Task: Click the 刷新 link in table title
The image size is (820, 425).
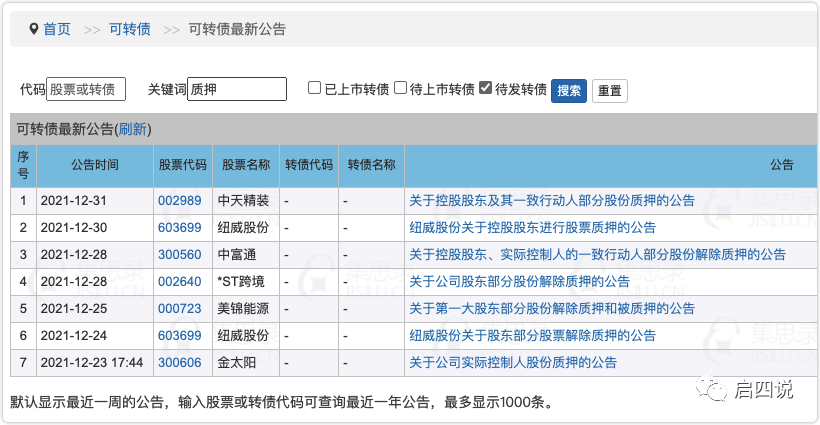Action: pos(133,129)
